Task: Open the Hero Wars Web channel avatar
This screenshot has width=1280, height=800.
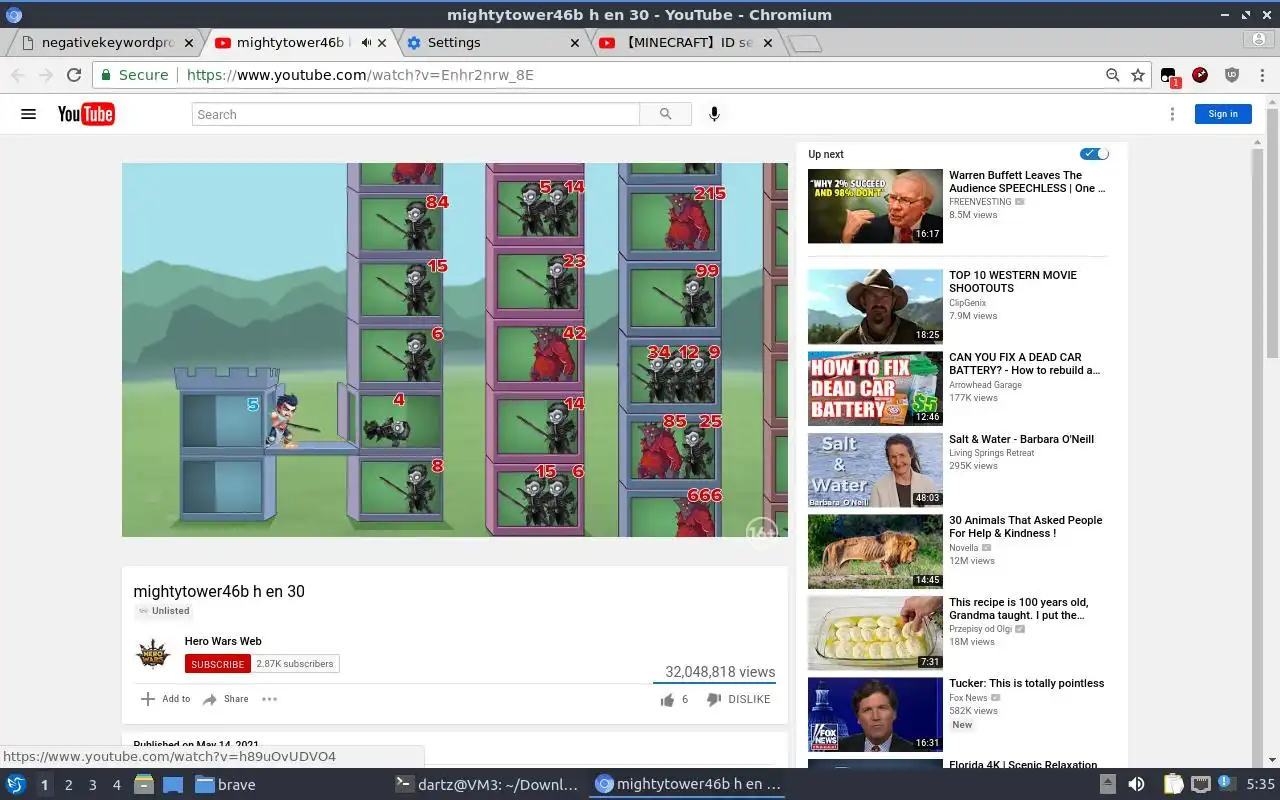Action: pyautogui.click(x=152, y=655)
